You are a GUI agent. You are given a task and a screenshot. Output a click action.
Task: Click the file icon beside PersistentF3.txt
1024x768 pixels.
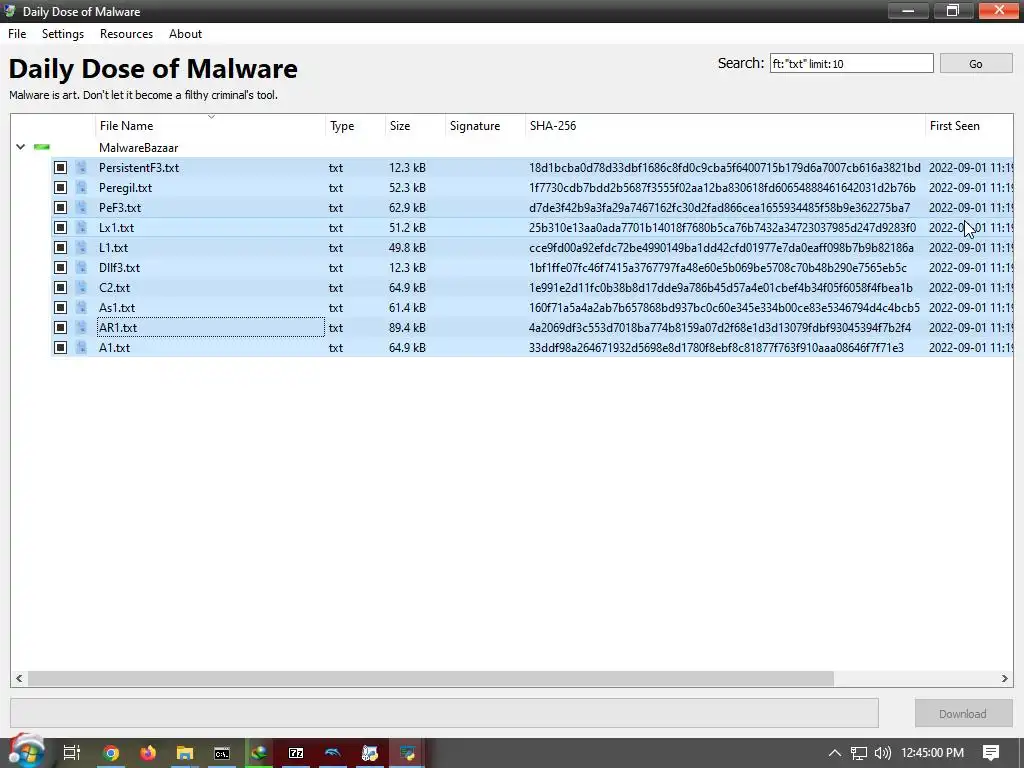tap(81, 168)
